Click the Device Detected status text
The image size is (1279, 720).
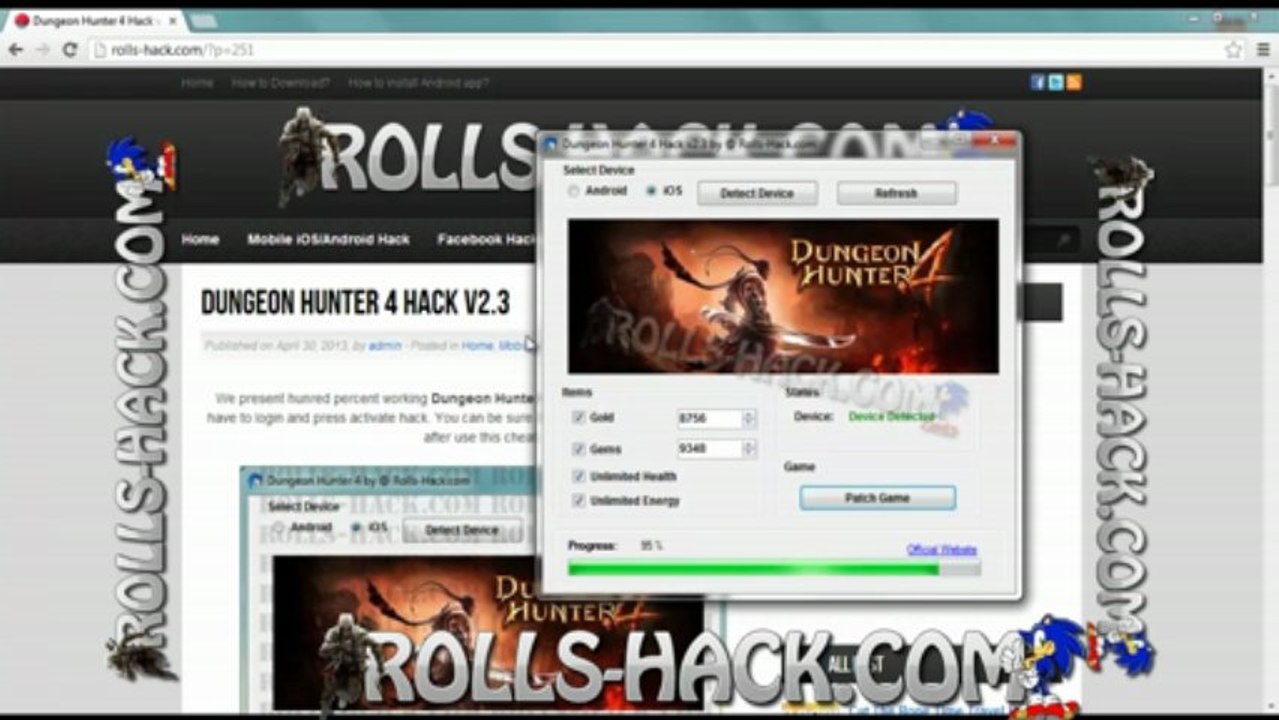click(x=892, y=416)
